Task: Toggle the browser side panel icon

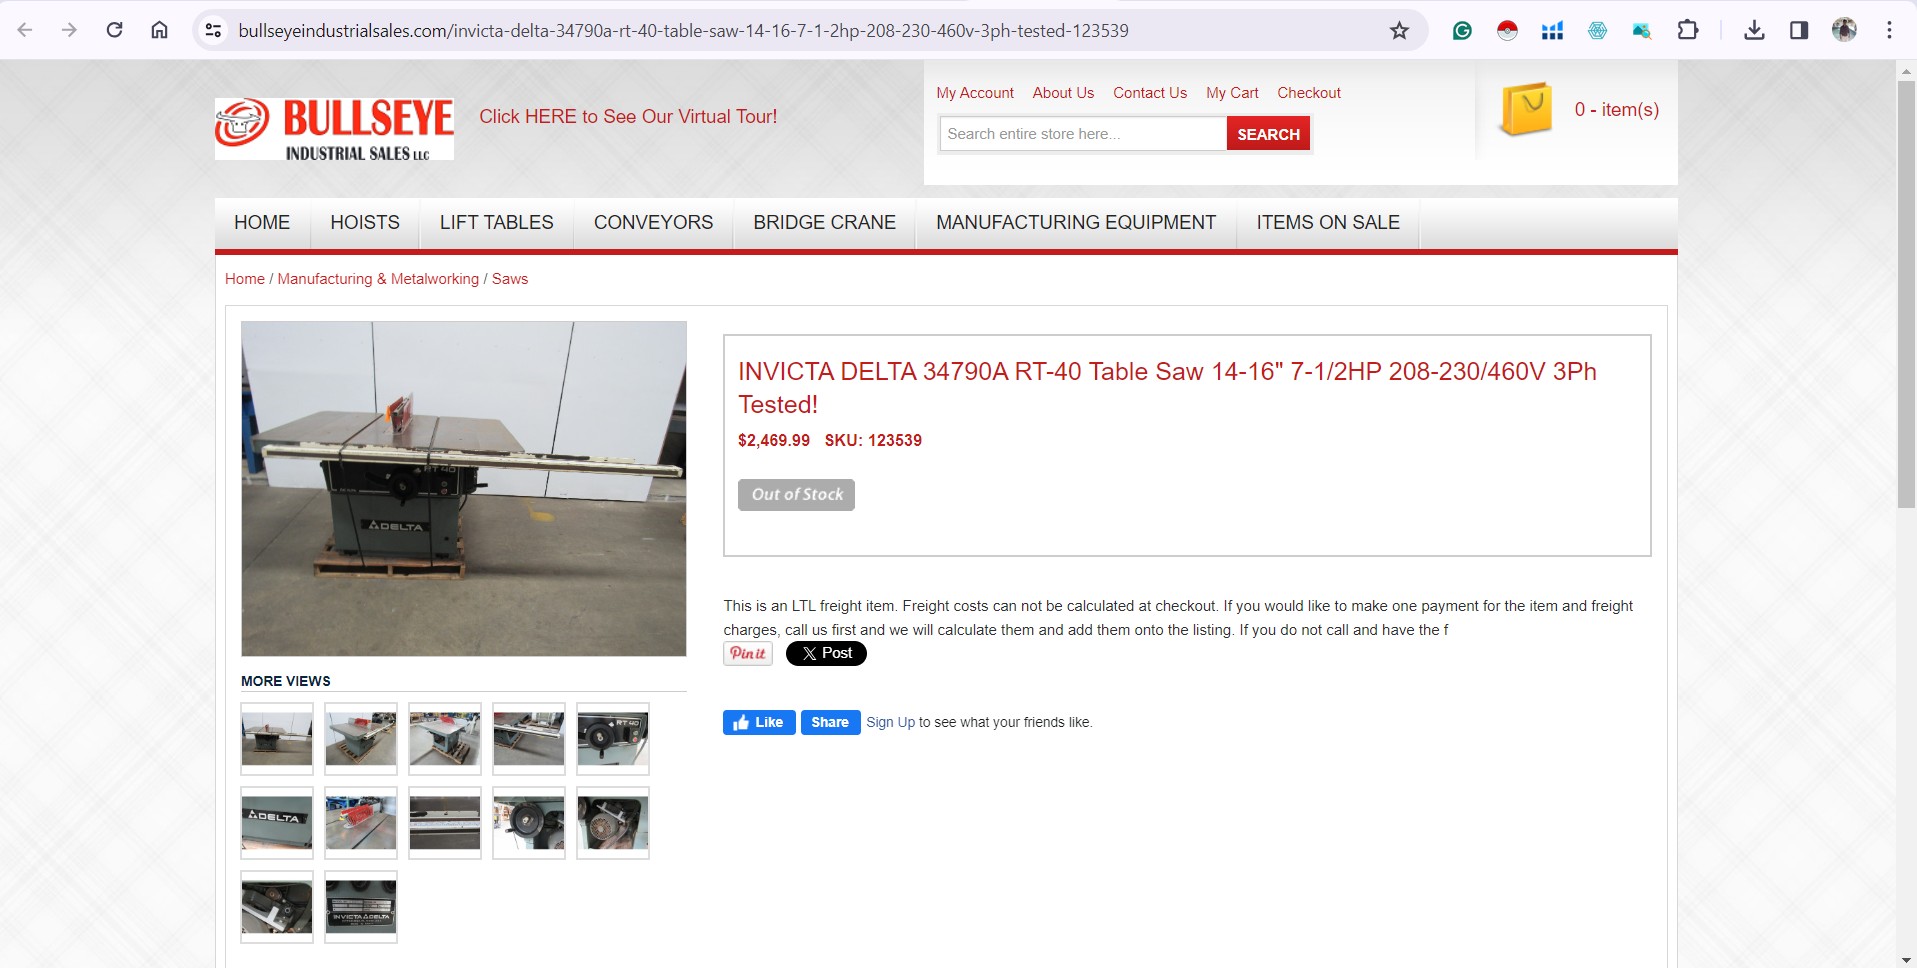Action: click(x=1799, y=30)
